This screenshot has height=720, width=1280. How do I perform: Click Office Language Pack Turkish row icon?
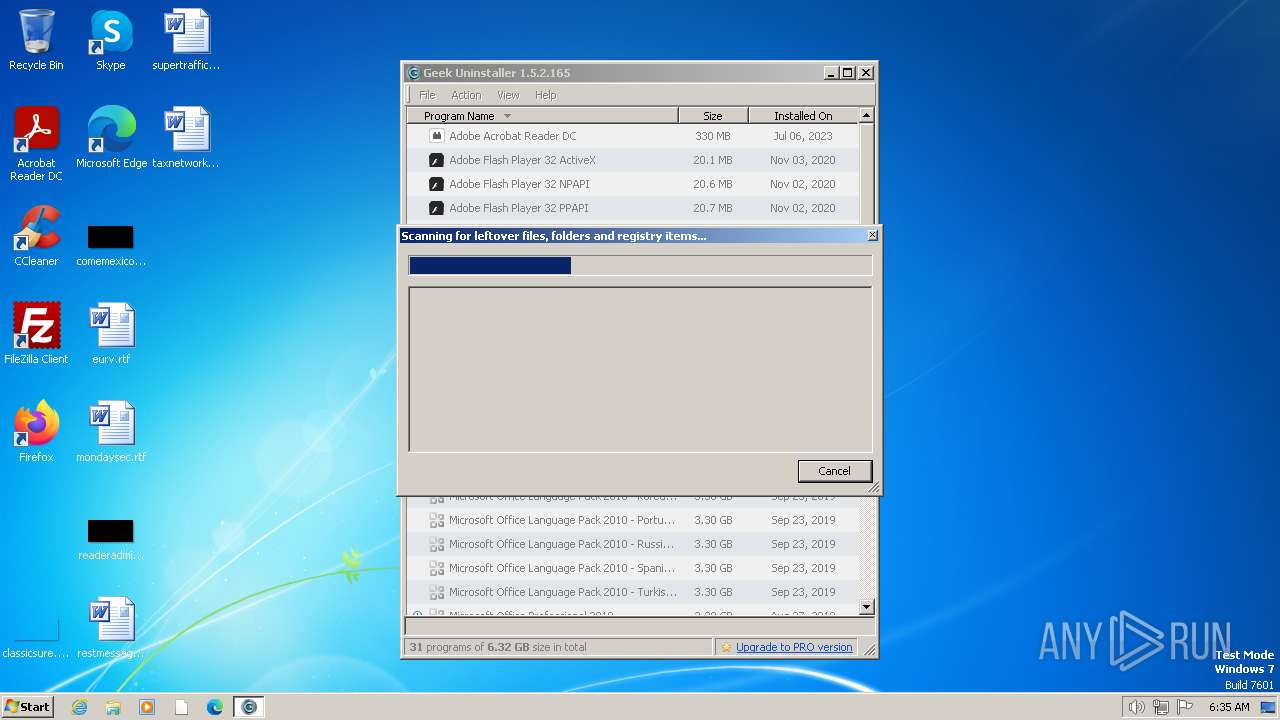point(436,592)
